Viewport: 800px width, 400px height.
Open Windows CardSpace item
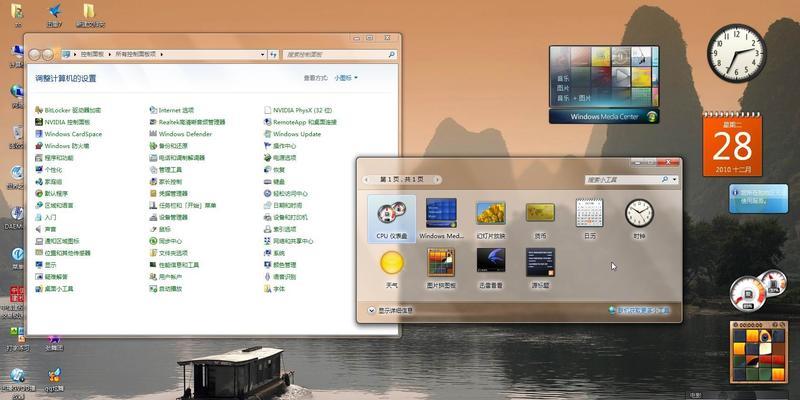68,134
